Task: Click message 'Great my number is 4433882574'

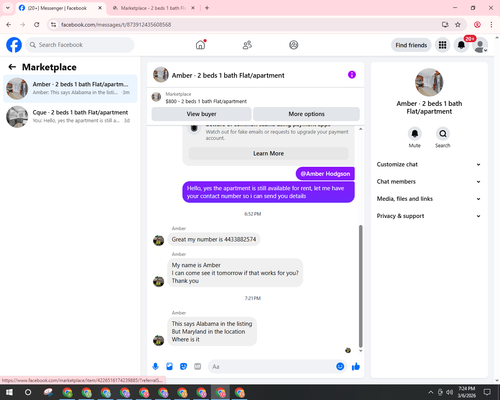Action: 214,239
